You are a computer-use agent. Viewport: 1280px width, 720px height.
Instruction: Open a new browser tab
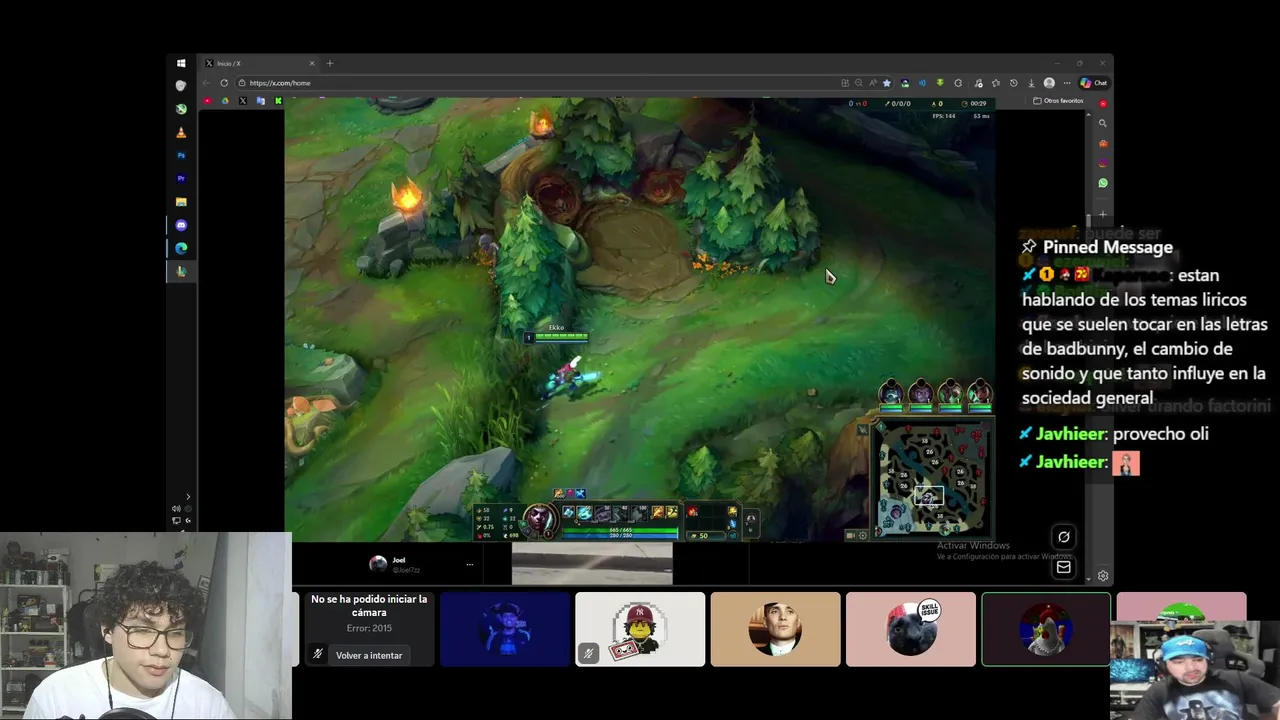tap(330, 63)
